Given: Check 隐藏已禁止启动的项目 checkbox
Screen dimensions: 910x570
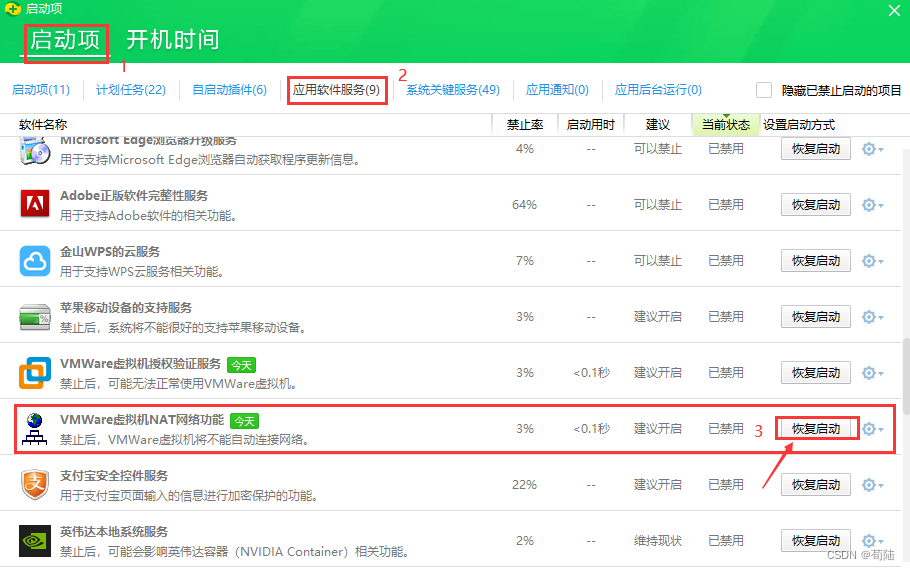Looking at the screenshot, I should (764, 90).
